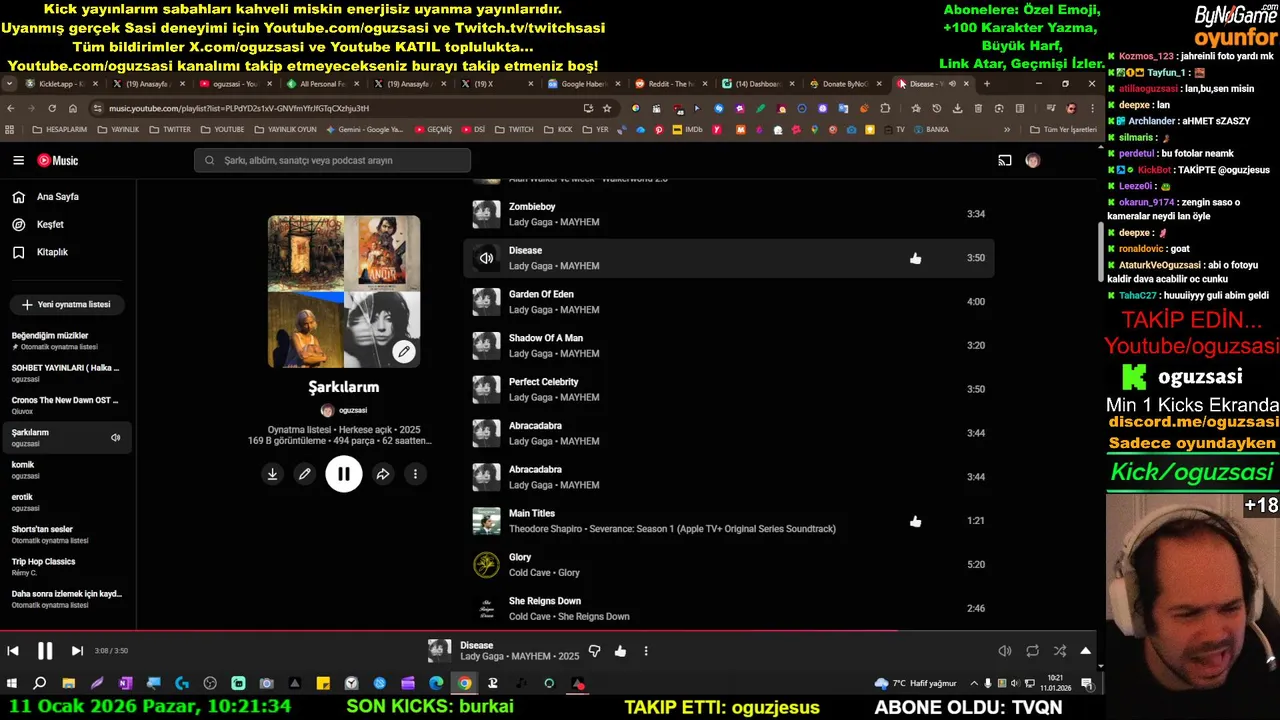1280x720 pixels.
Task: Click the YouTube Music logo
Action: [x=58, y=160]
